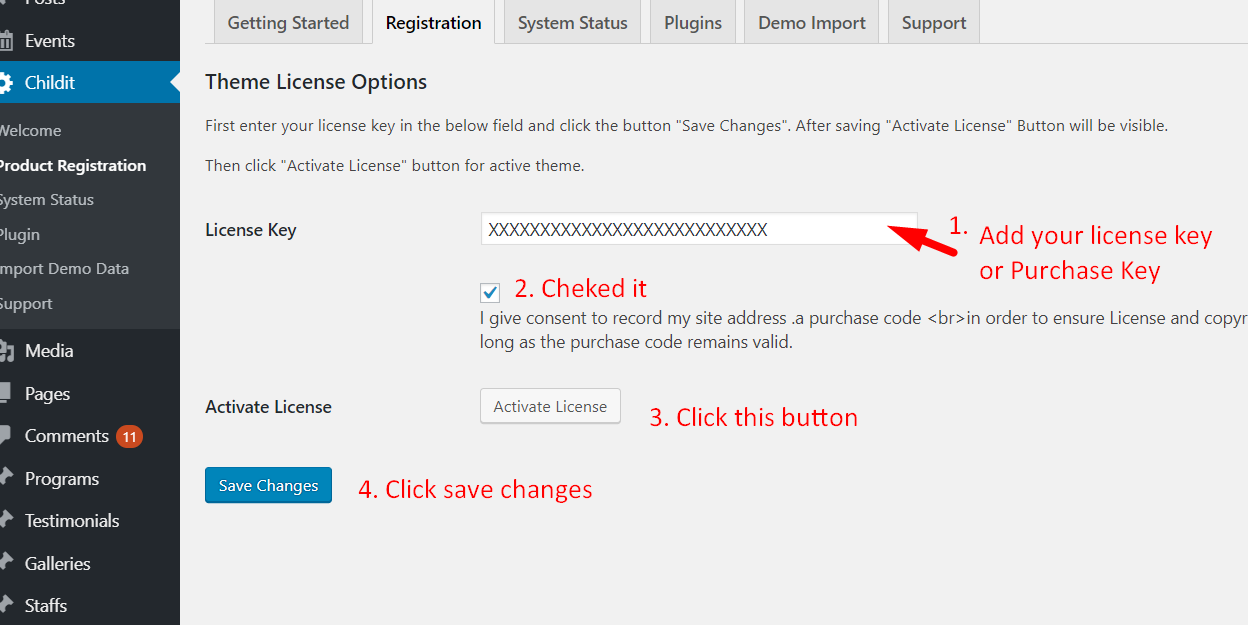
Task: Click the Media icon in sidebar
Action: pyautogui.click(x=6, y=351)
